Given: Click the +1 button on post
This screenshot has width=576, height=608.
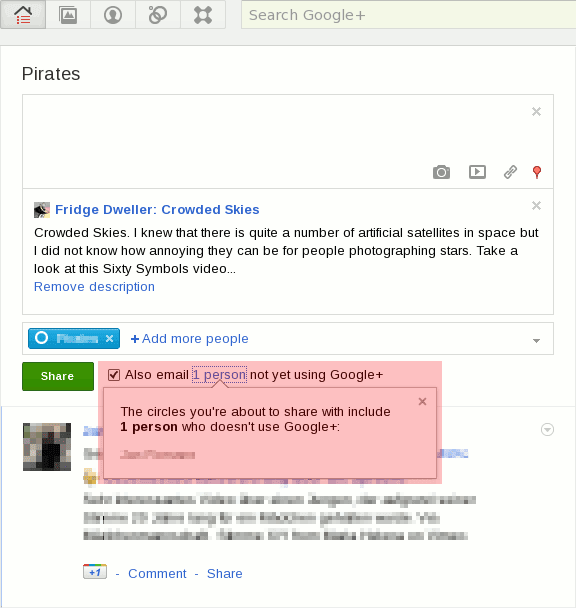Looking at the screenshot, I should [95, 572].
